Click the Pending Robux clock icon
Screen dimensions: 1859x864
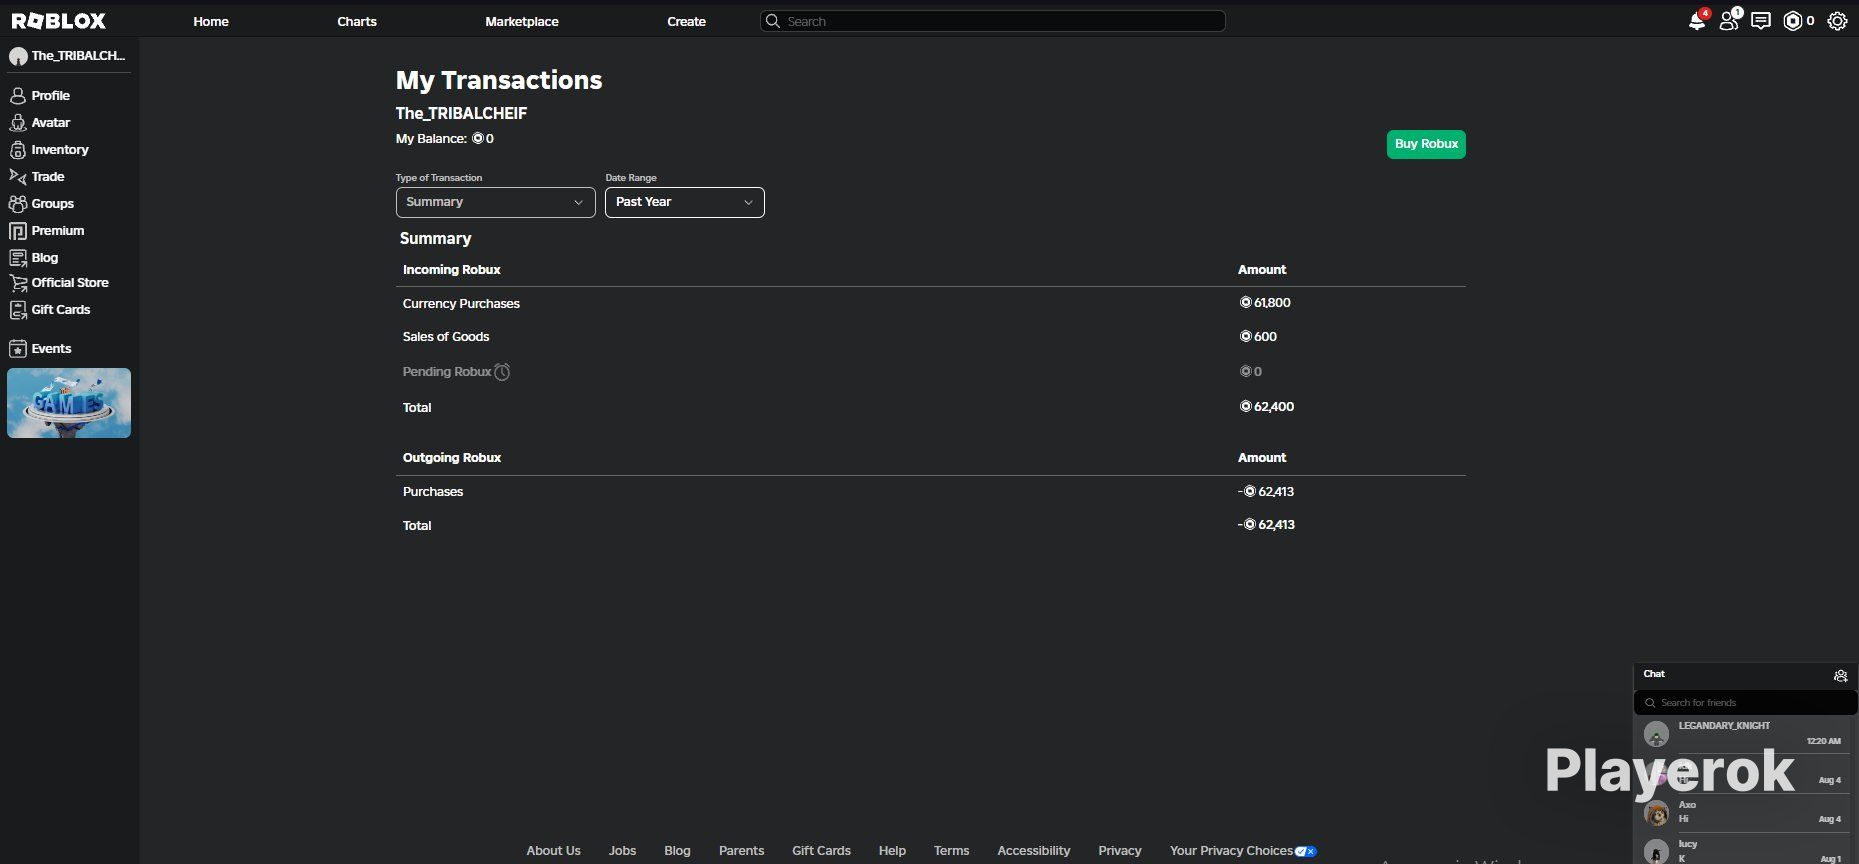click(502, 372)
